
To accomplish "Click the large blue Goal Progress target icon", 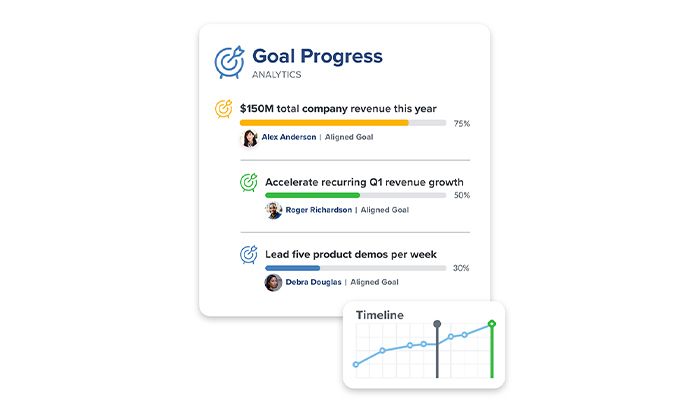I will [230, 62].
